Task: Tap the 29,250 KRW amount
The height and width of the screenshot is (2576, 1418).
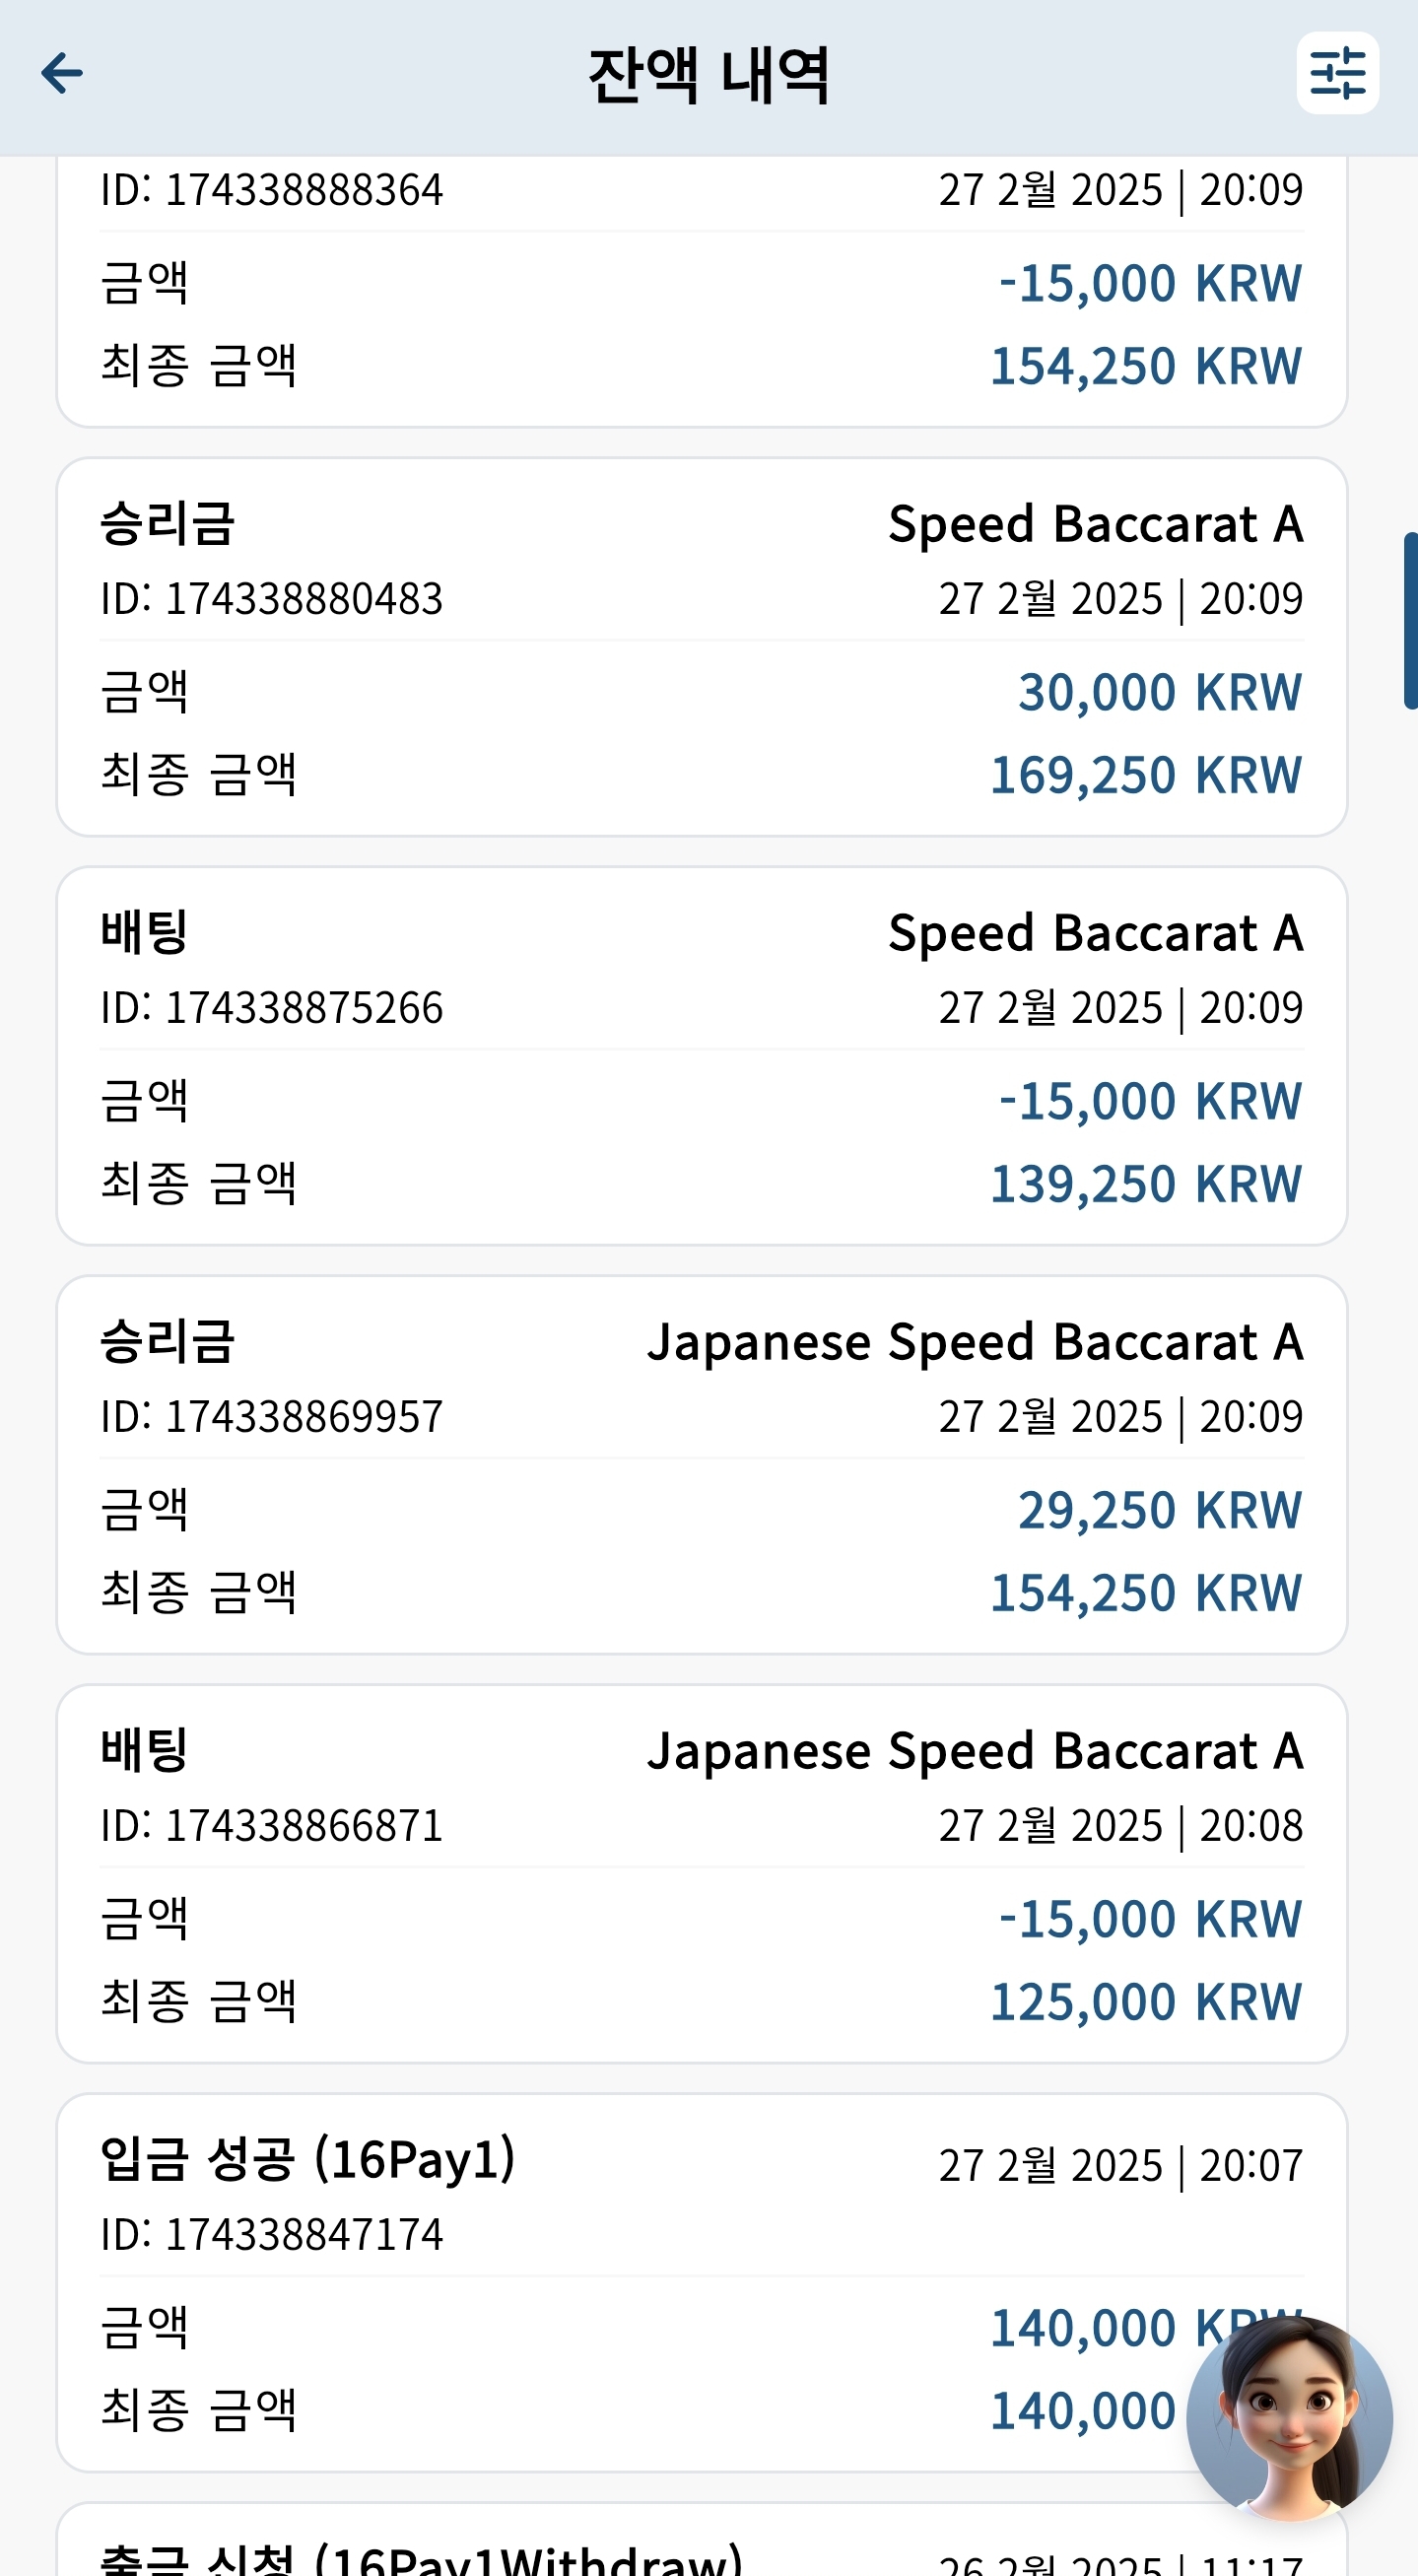Action: pyautogui.click(x=1160, y=1510)
